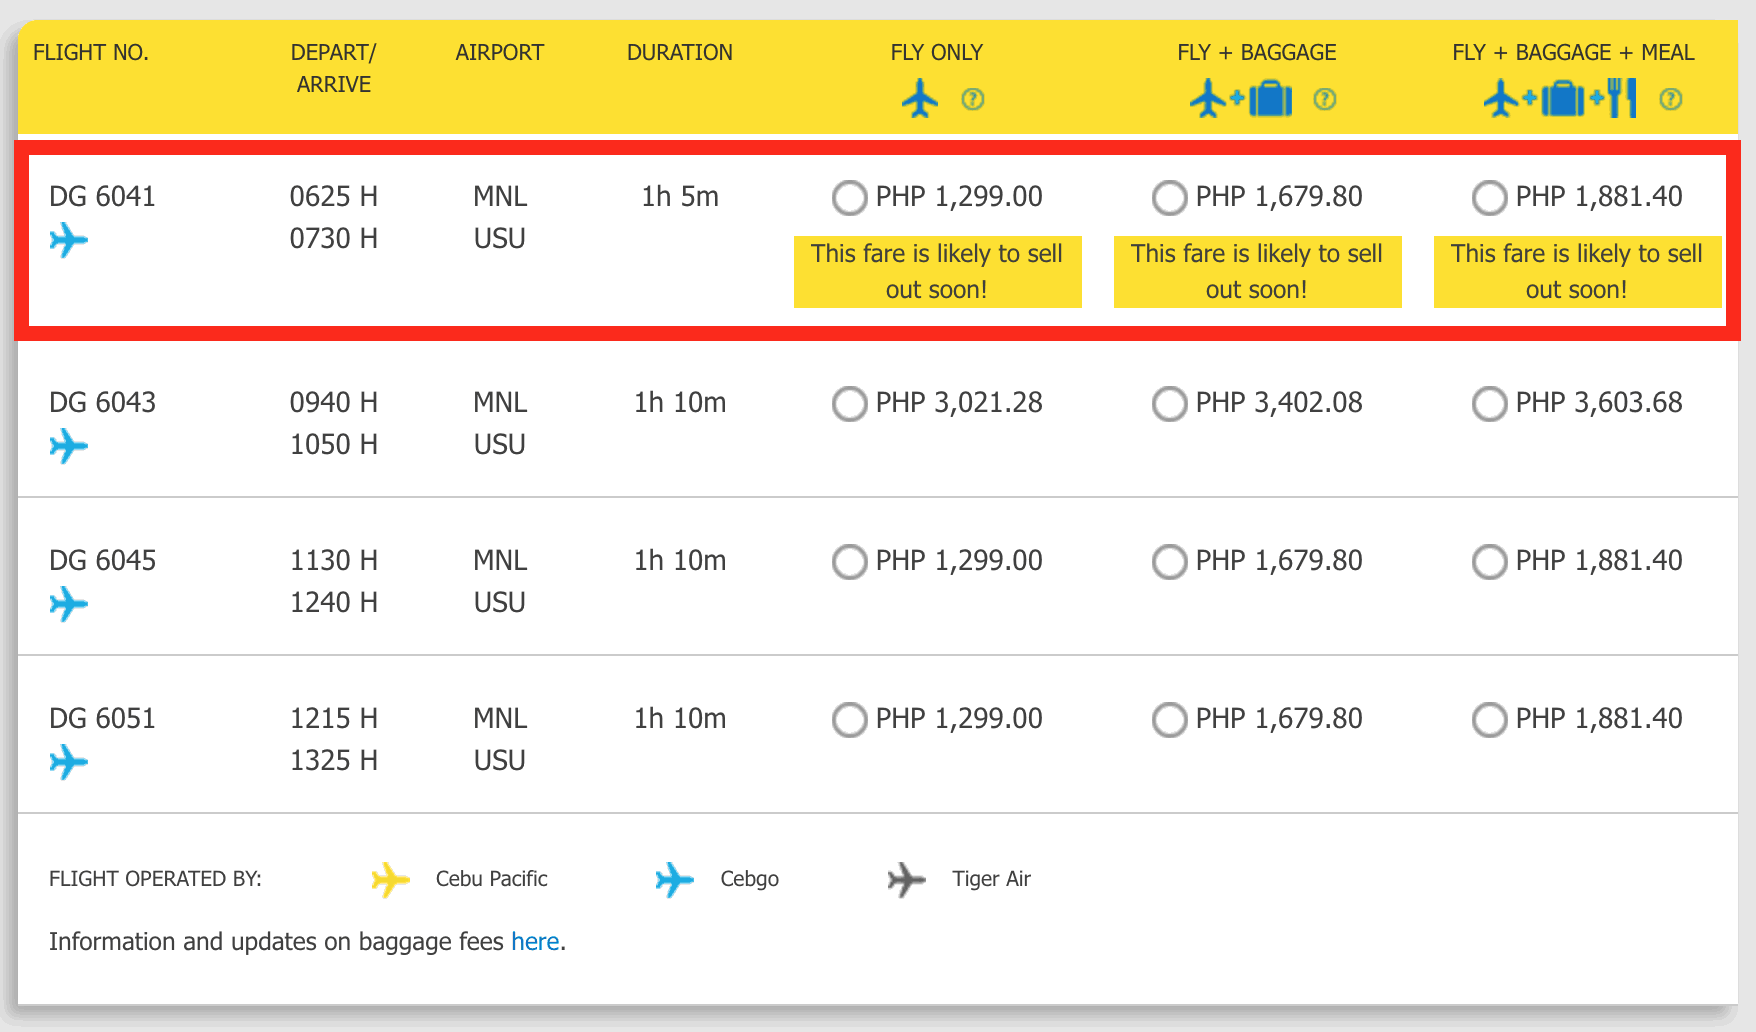Click the help icon beside Fly + Baggage
1756x1032 pixels.
(x=1324, y=99)
